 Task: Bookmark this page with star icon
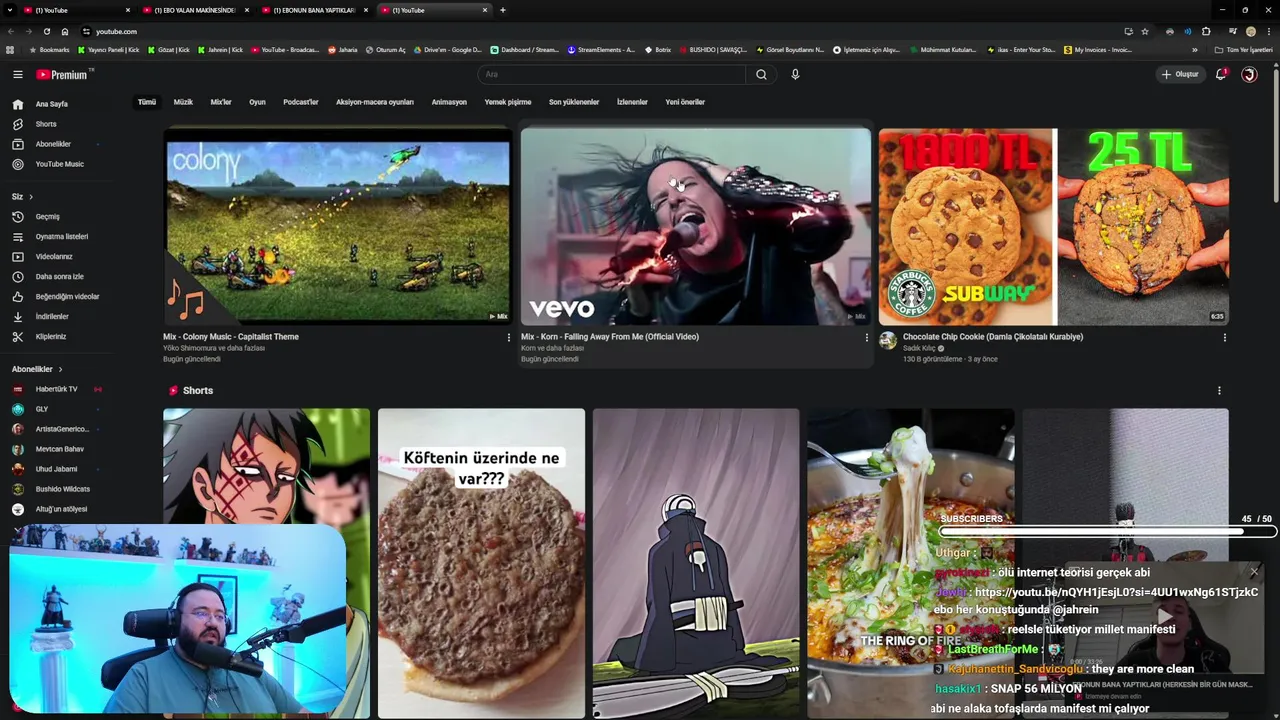click(x=1145, y=31)
